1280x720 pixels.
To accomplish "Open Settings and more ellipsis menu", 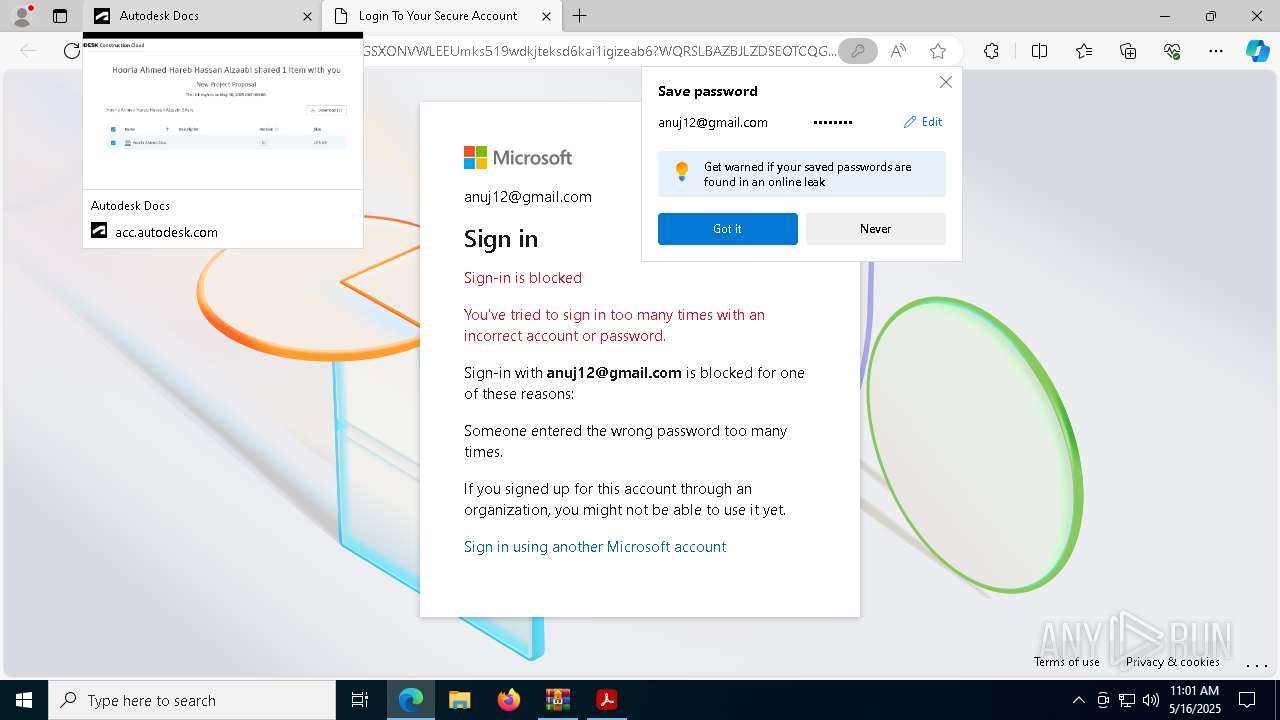I will tap(1216, 51).
